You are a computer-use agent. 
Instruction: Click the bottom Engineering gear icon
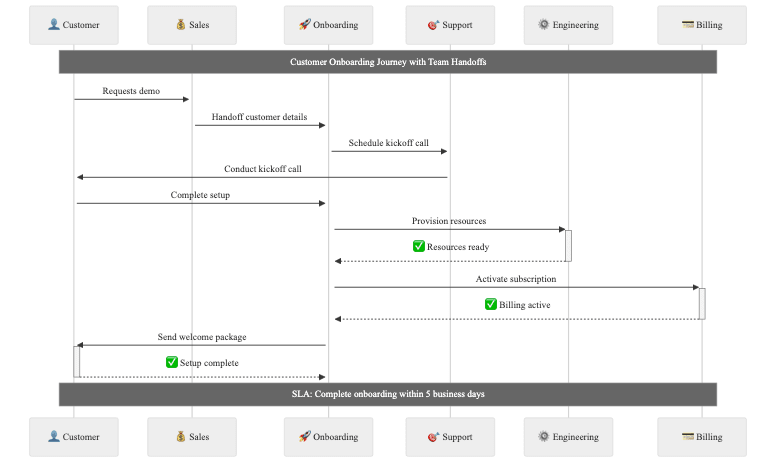543,437
